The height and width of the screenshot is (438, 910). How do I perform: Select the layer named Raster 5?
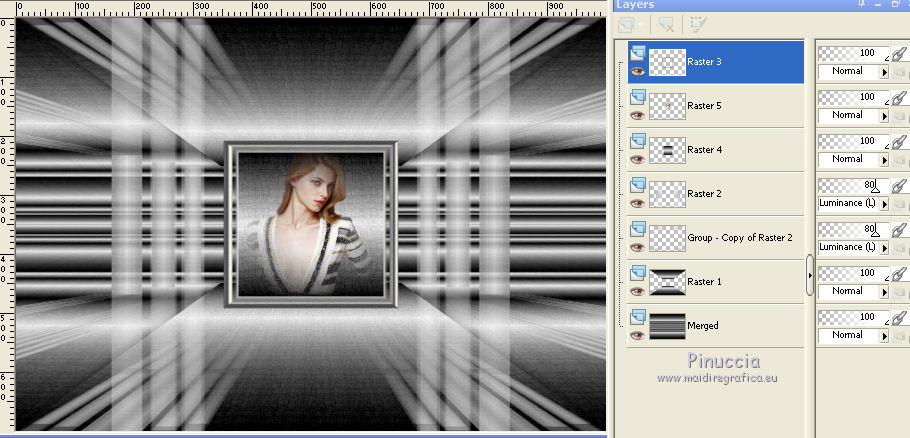click(x=704, y=106)
